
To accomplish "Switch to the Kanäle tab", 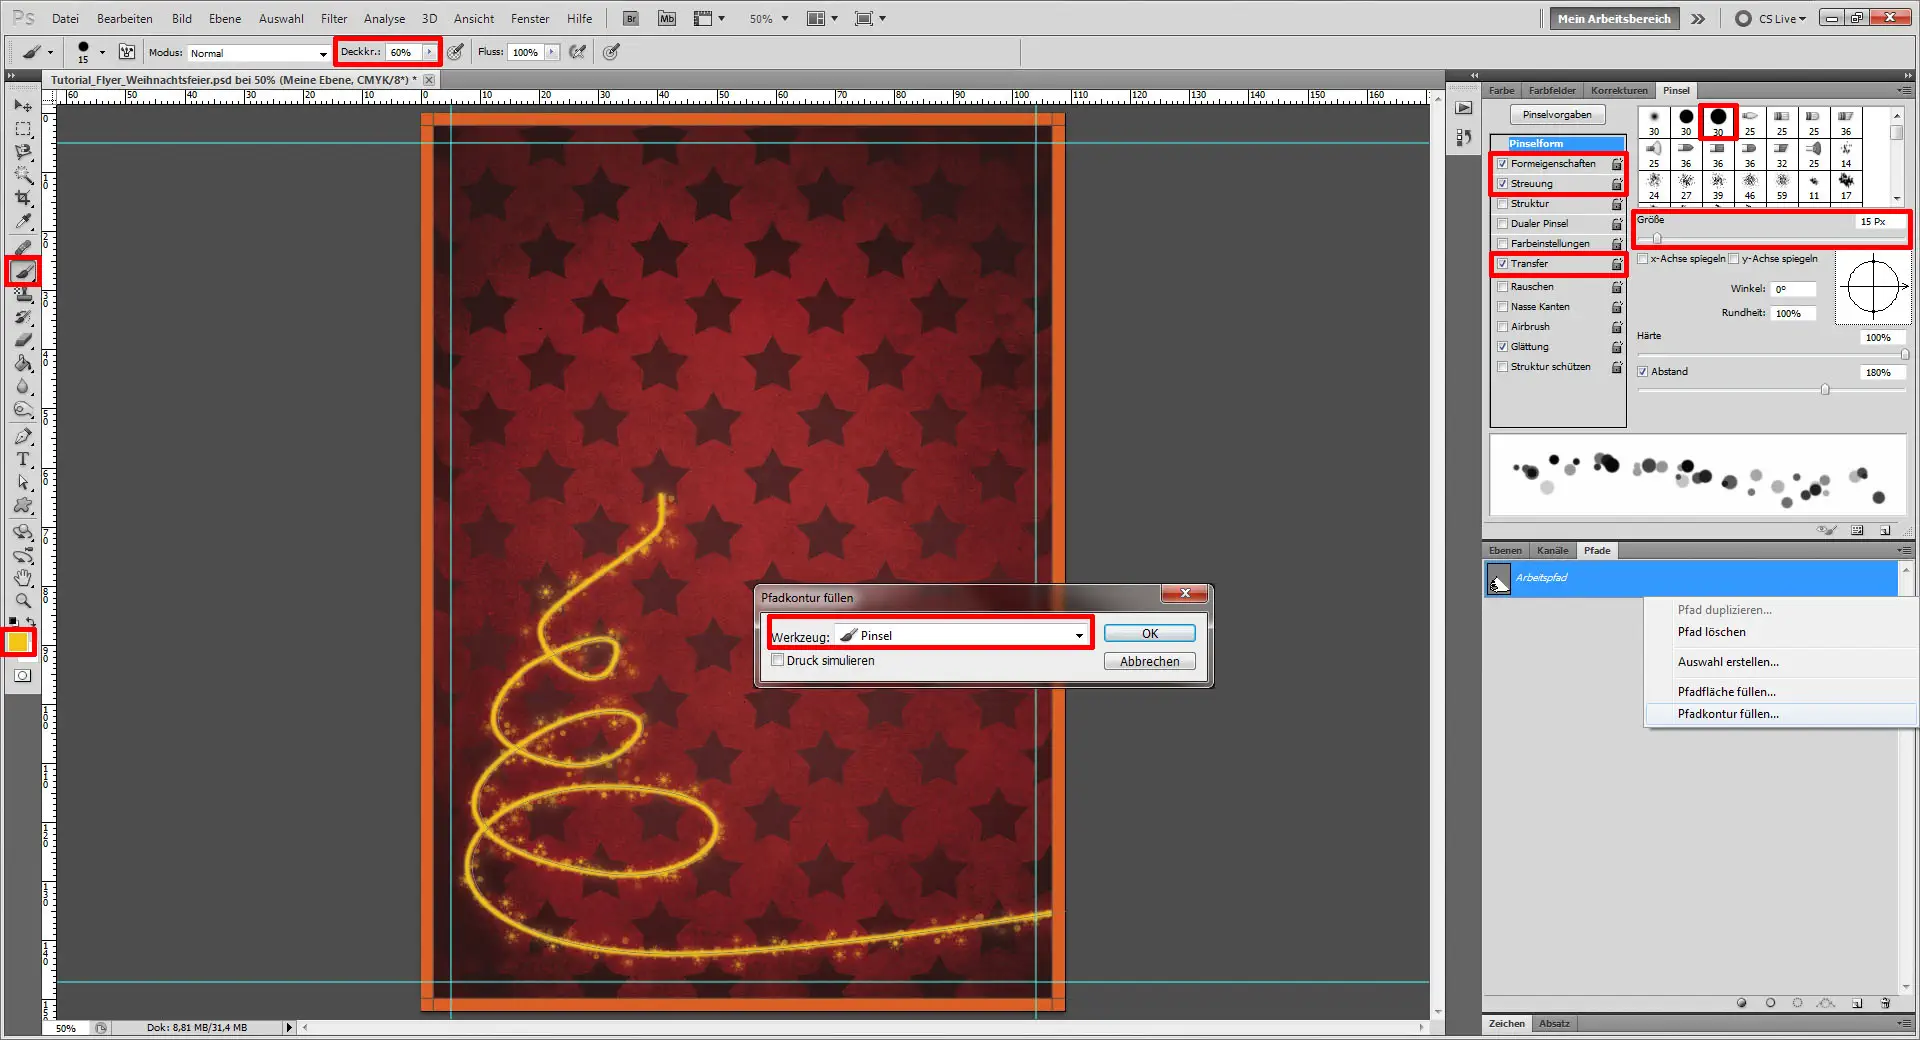I will 1552,551.
